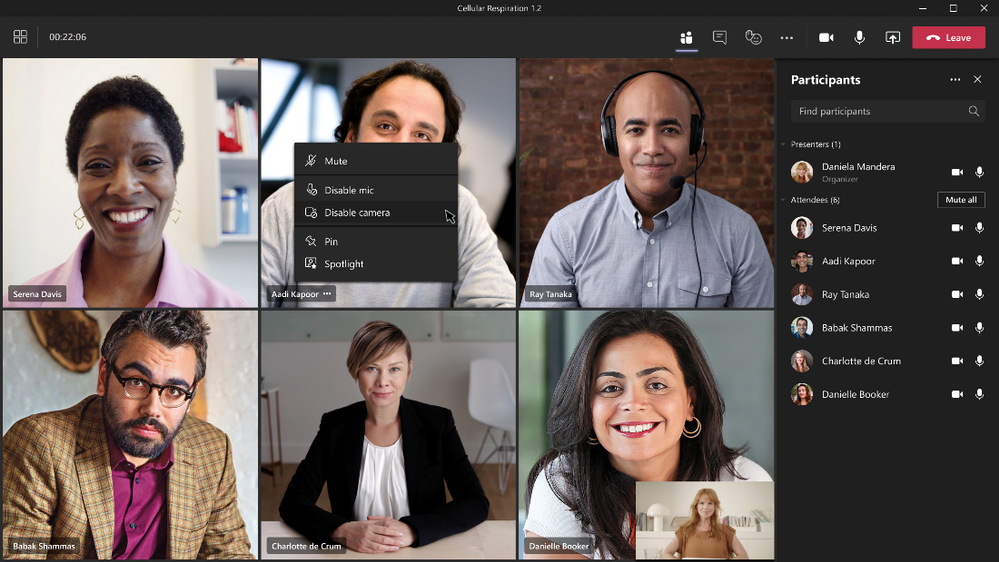Minimize the Cellular Respiration window

tap(923, 8)
